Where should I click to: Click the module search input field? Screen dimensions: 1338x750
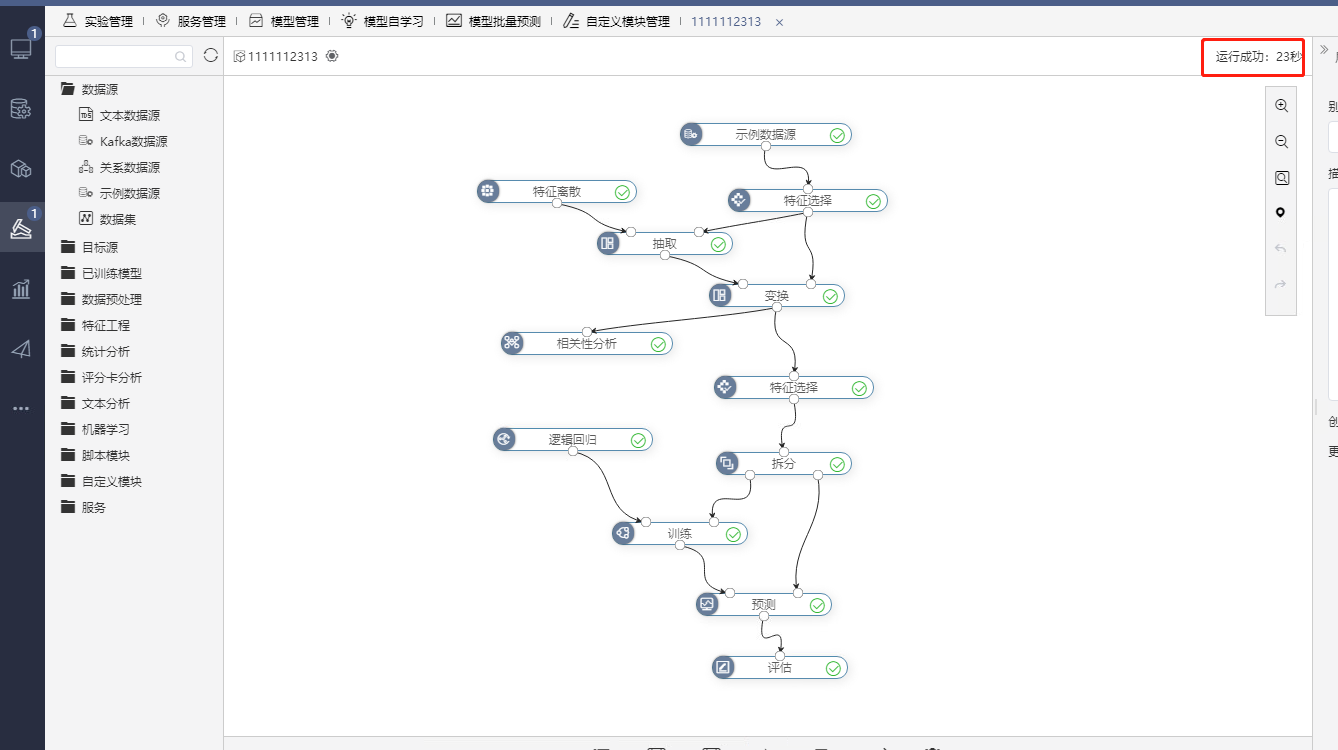coord(124,56)
